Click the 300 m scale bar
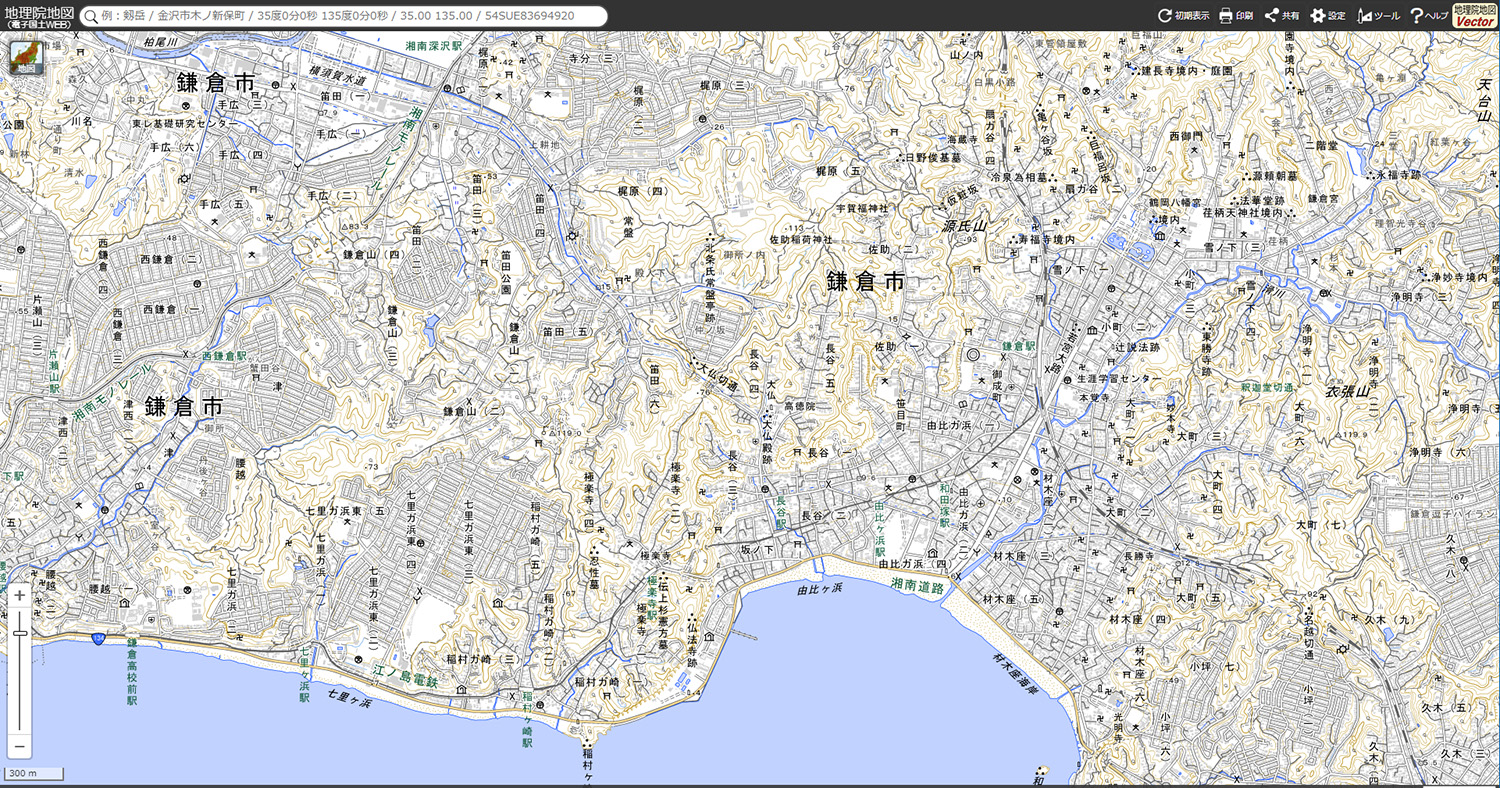Screen dimensions: 1500x788 (x=33, y=774)
